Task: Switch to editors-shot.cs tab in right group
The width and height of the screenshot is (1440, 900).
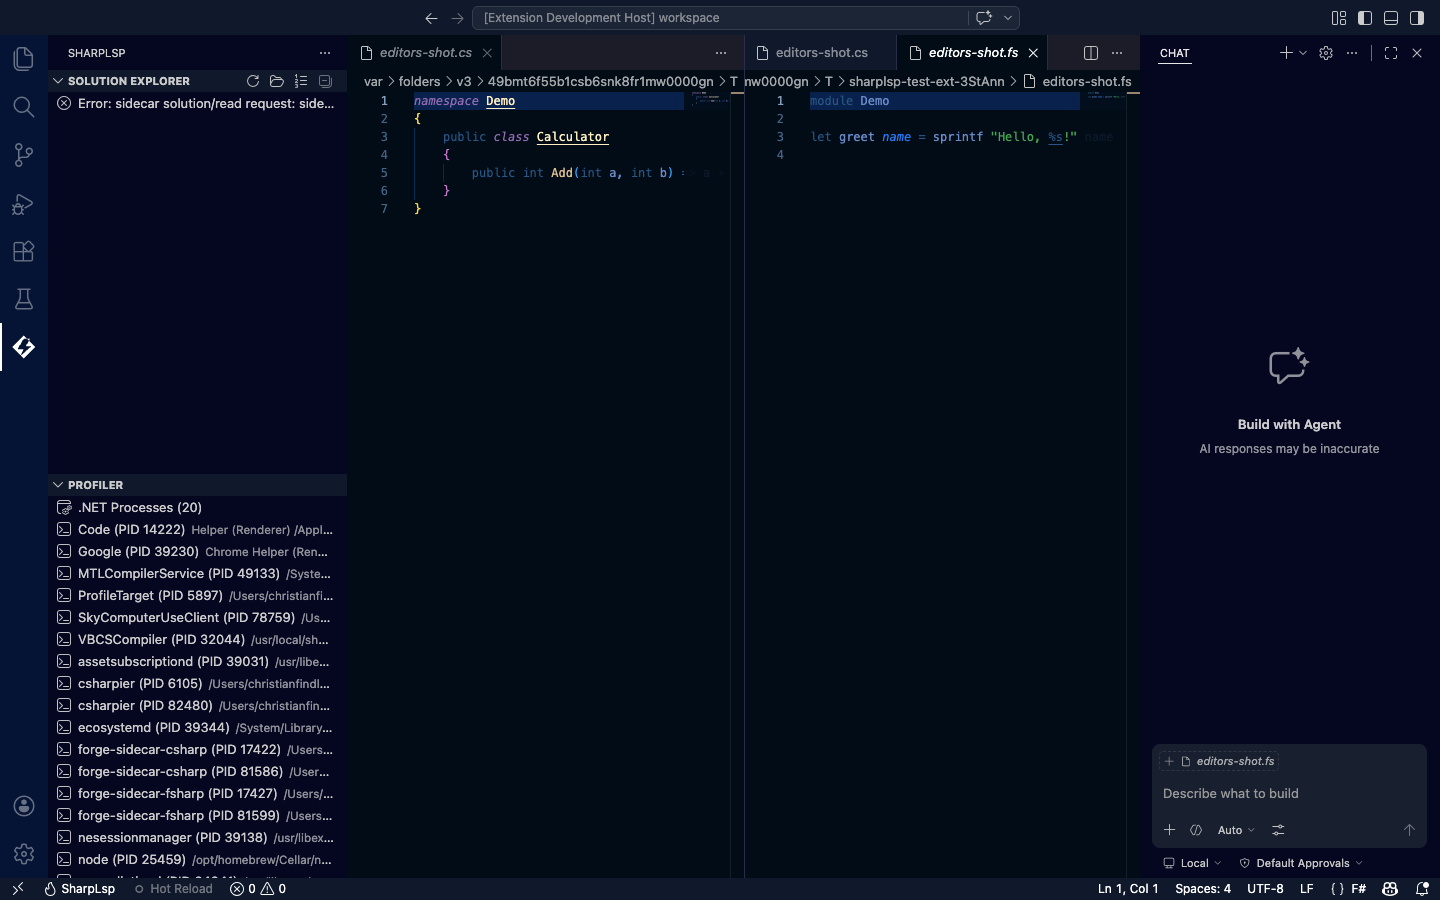Action: 821,53
